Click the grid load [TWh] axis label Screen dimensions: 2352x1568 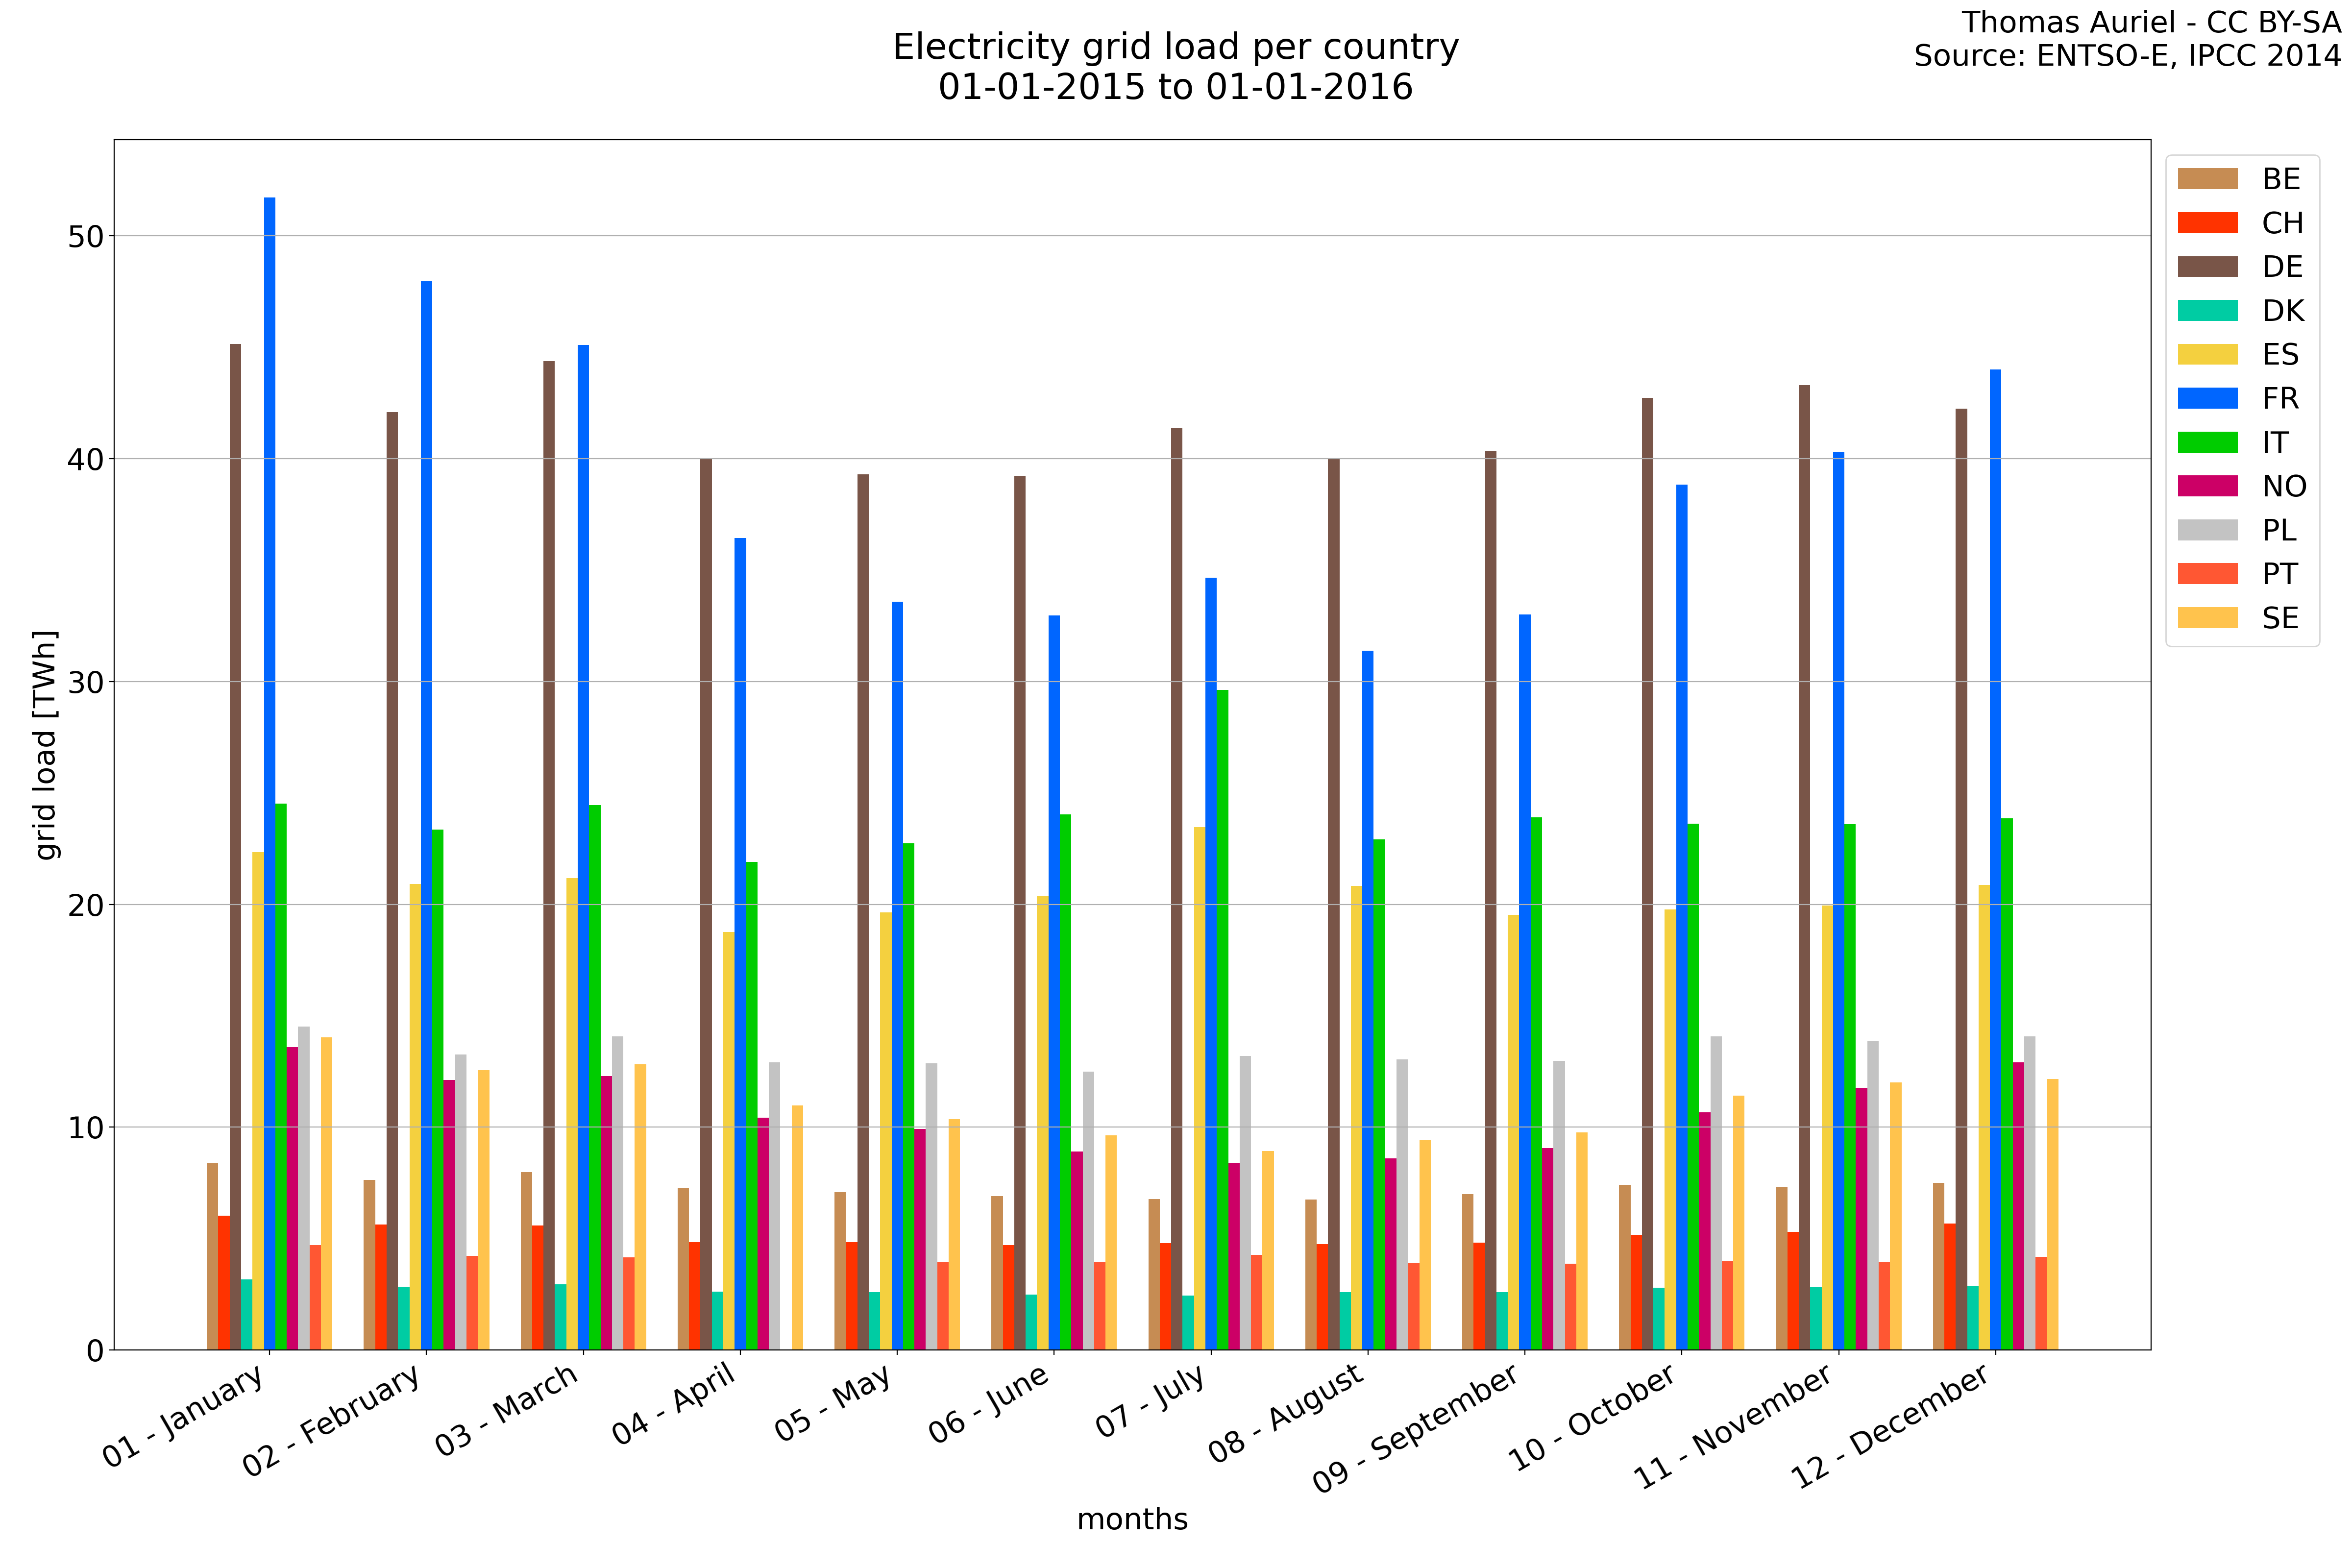(x=45, y=745)
